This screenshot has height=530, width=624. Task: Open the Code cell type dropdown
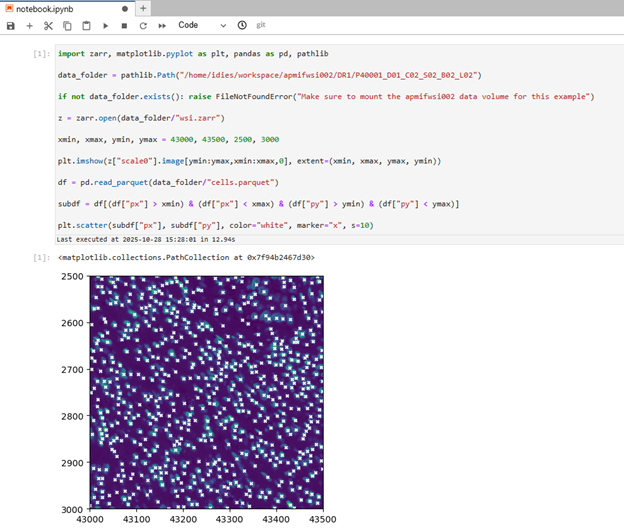point(200,24)
